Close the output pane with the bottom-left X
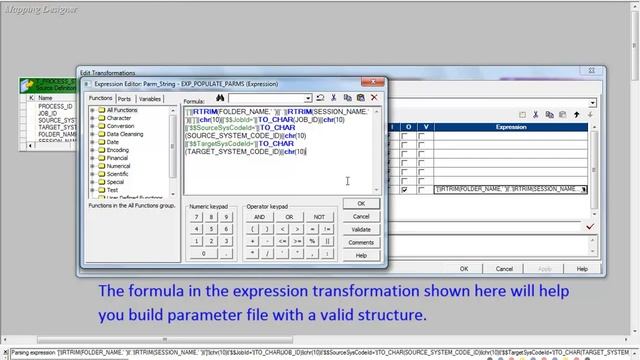 (5, 352)
